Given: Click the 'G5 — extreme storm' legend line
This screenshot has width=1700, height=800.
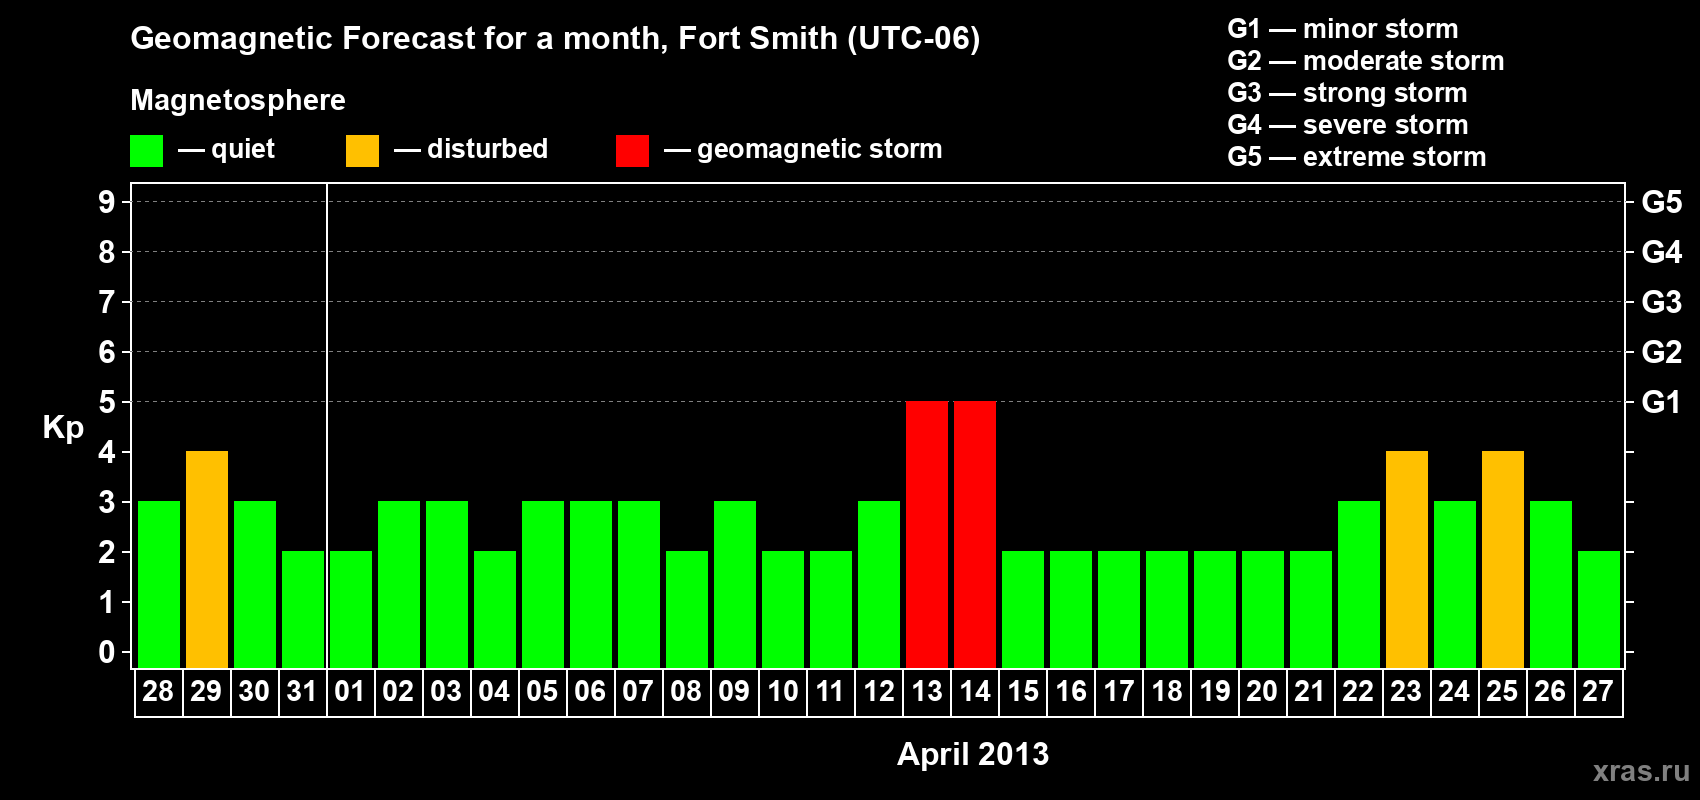Looking at the screenshot, I should (1357, 157).
